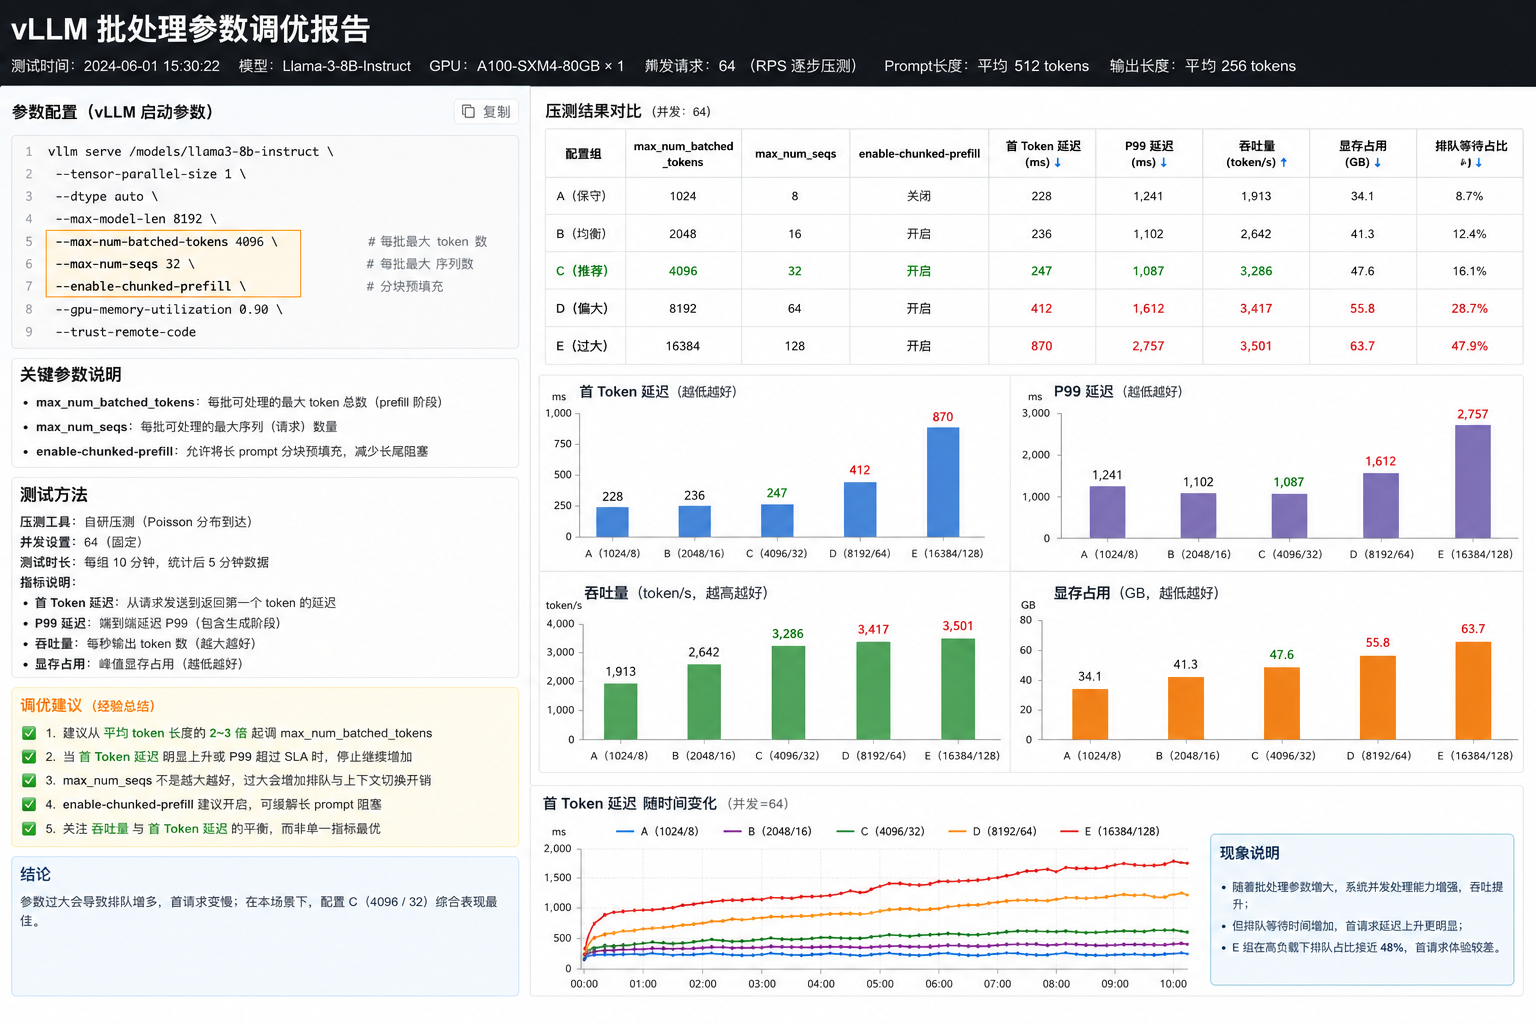This screenshot has width=1536, height=1024.
Task: Click code line --gpu-memory-utilization 0.90
Action: coord(169,310)
